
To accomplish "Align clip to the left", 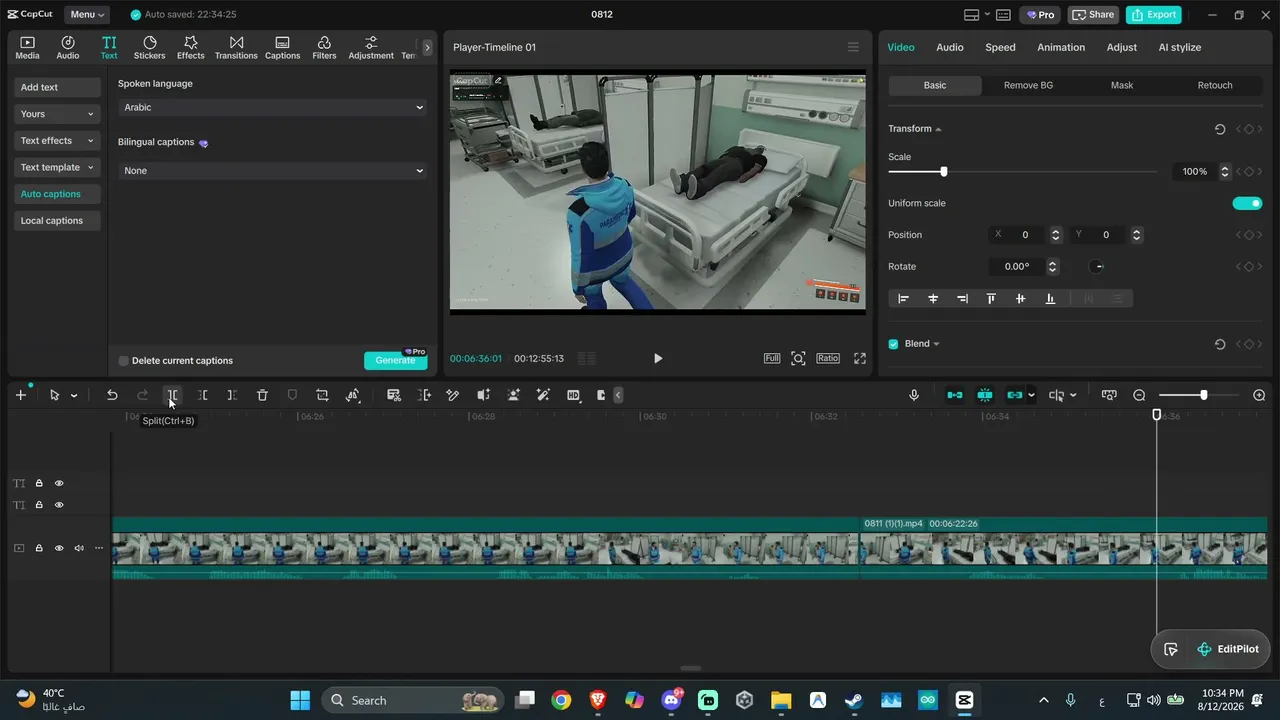I will point(904,298).
